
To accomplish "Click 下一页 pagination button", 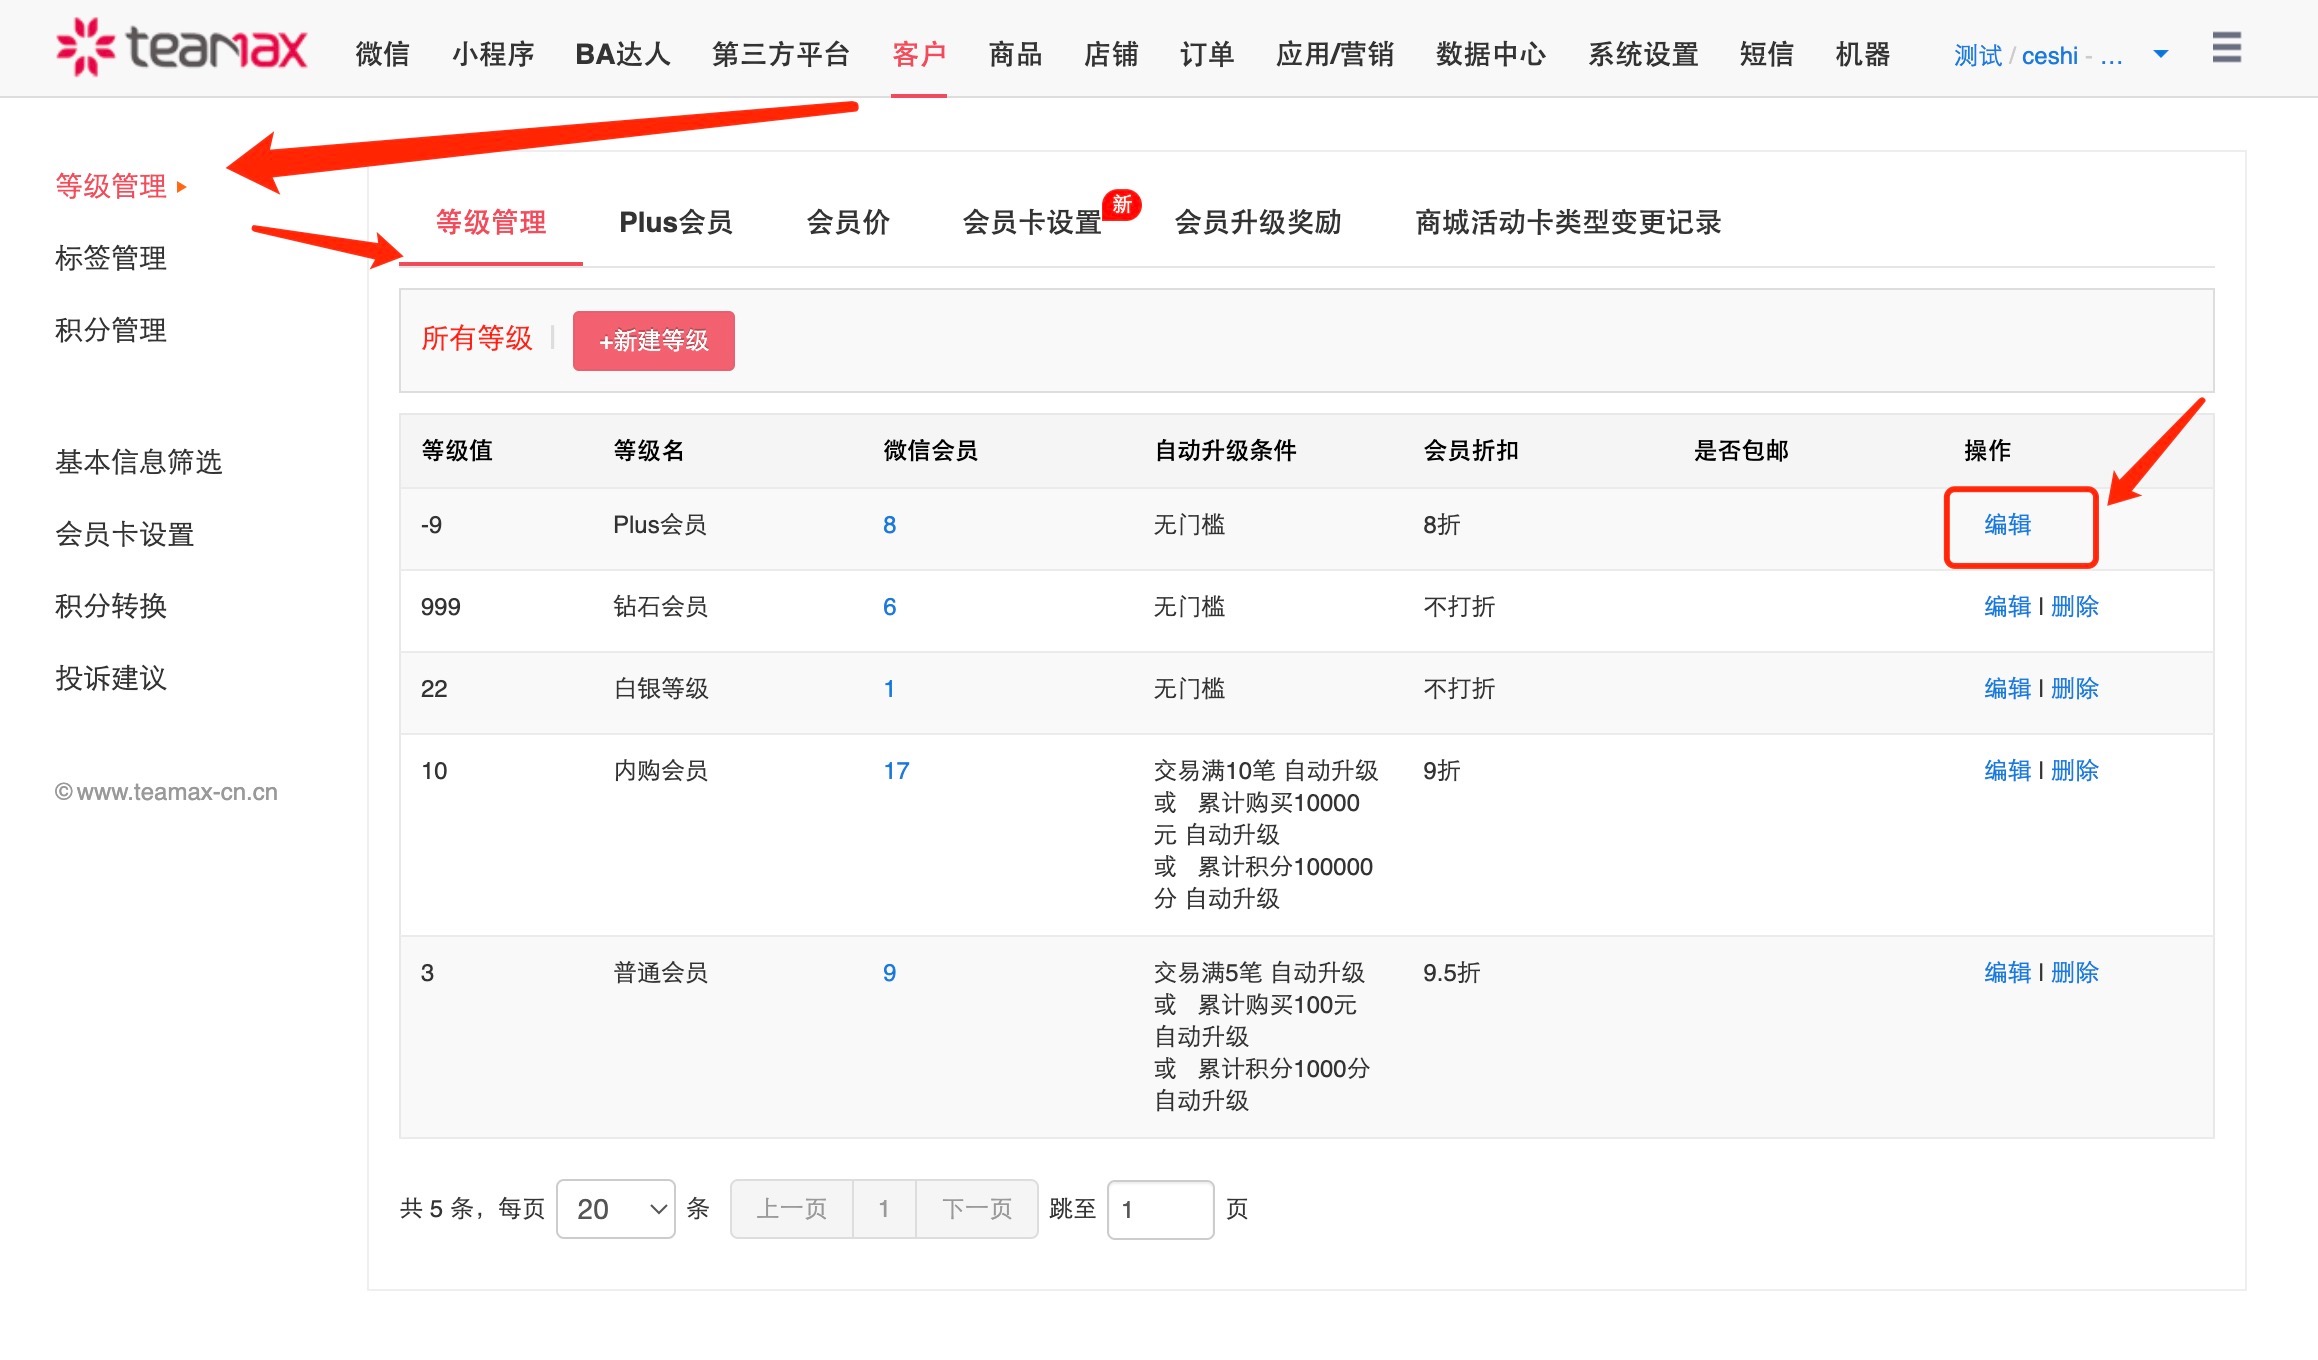I will point(976,1209).
